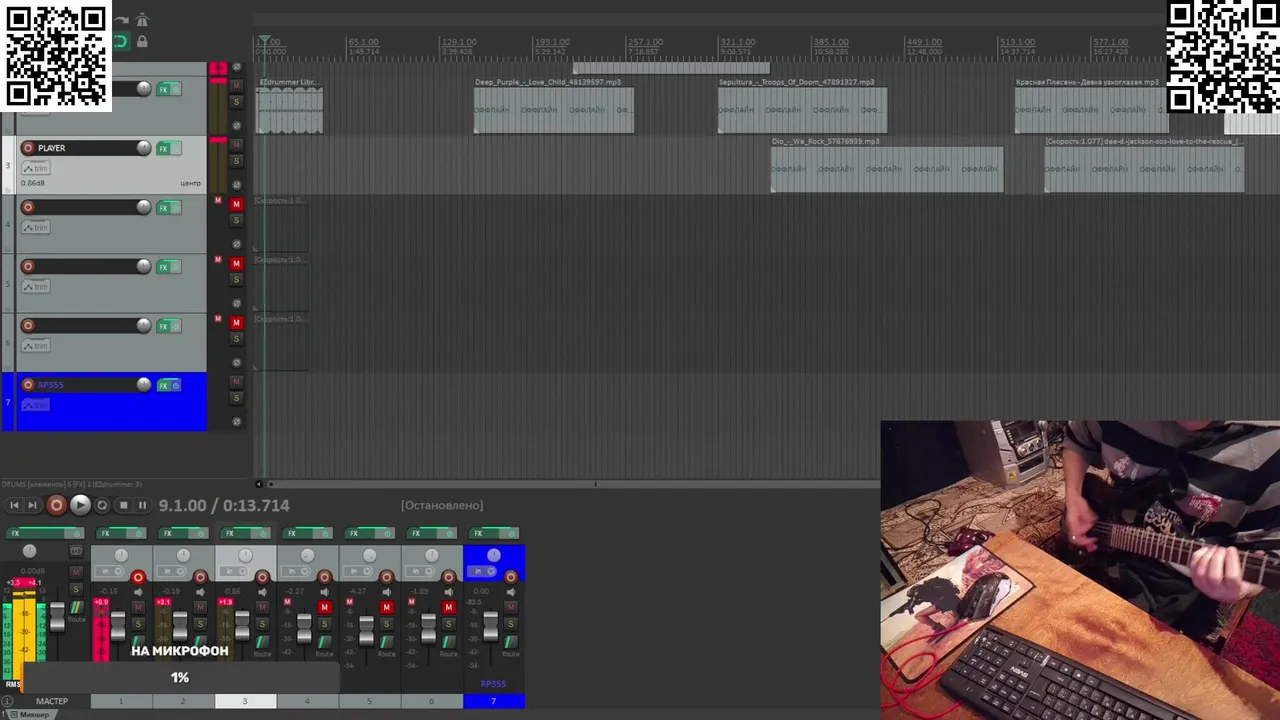
Task: Select mixer channel tab 7
Action: tap(494, 701)
